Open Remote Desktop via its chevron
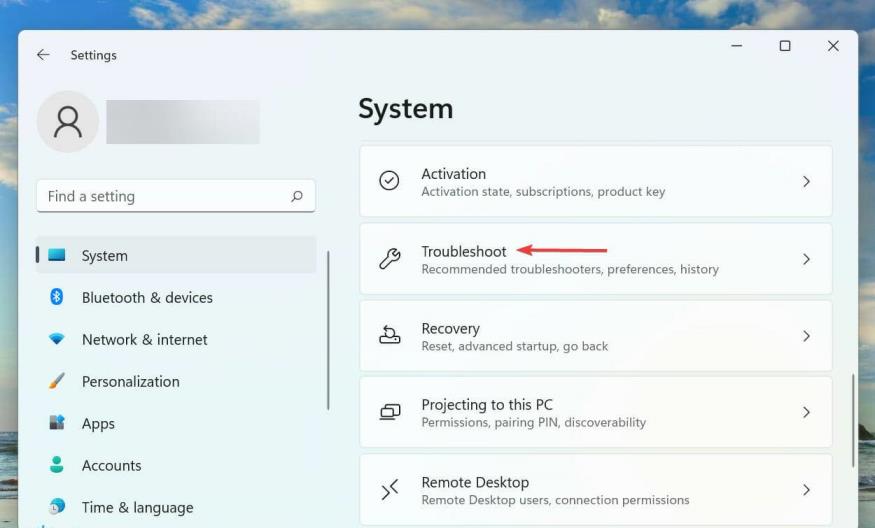The image size is (875, 528). click(806, 490)
